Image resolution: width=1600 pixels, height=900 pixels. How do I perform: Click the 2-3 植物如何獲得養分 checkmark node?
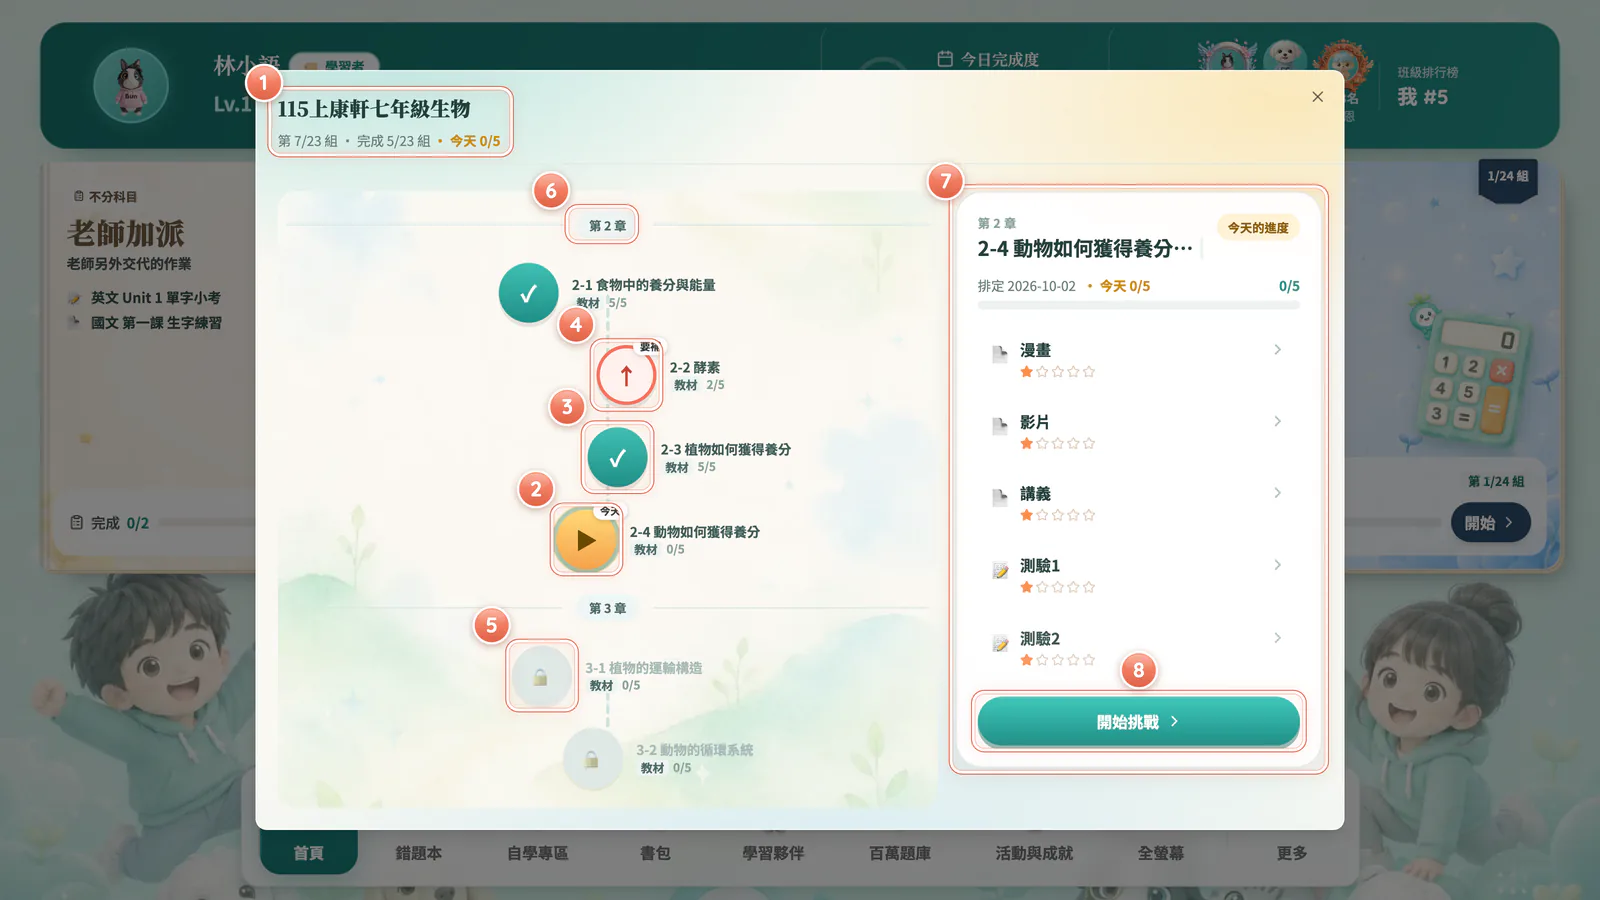tap(617, 458)
